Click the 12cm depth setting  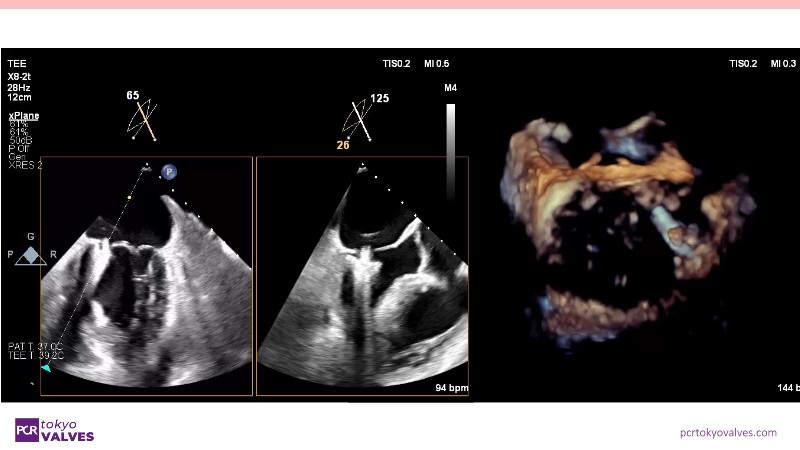point(19,99)
